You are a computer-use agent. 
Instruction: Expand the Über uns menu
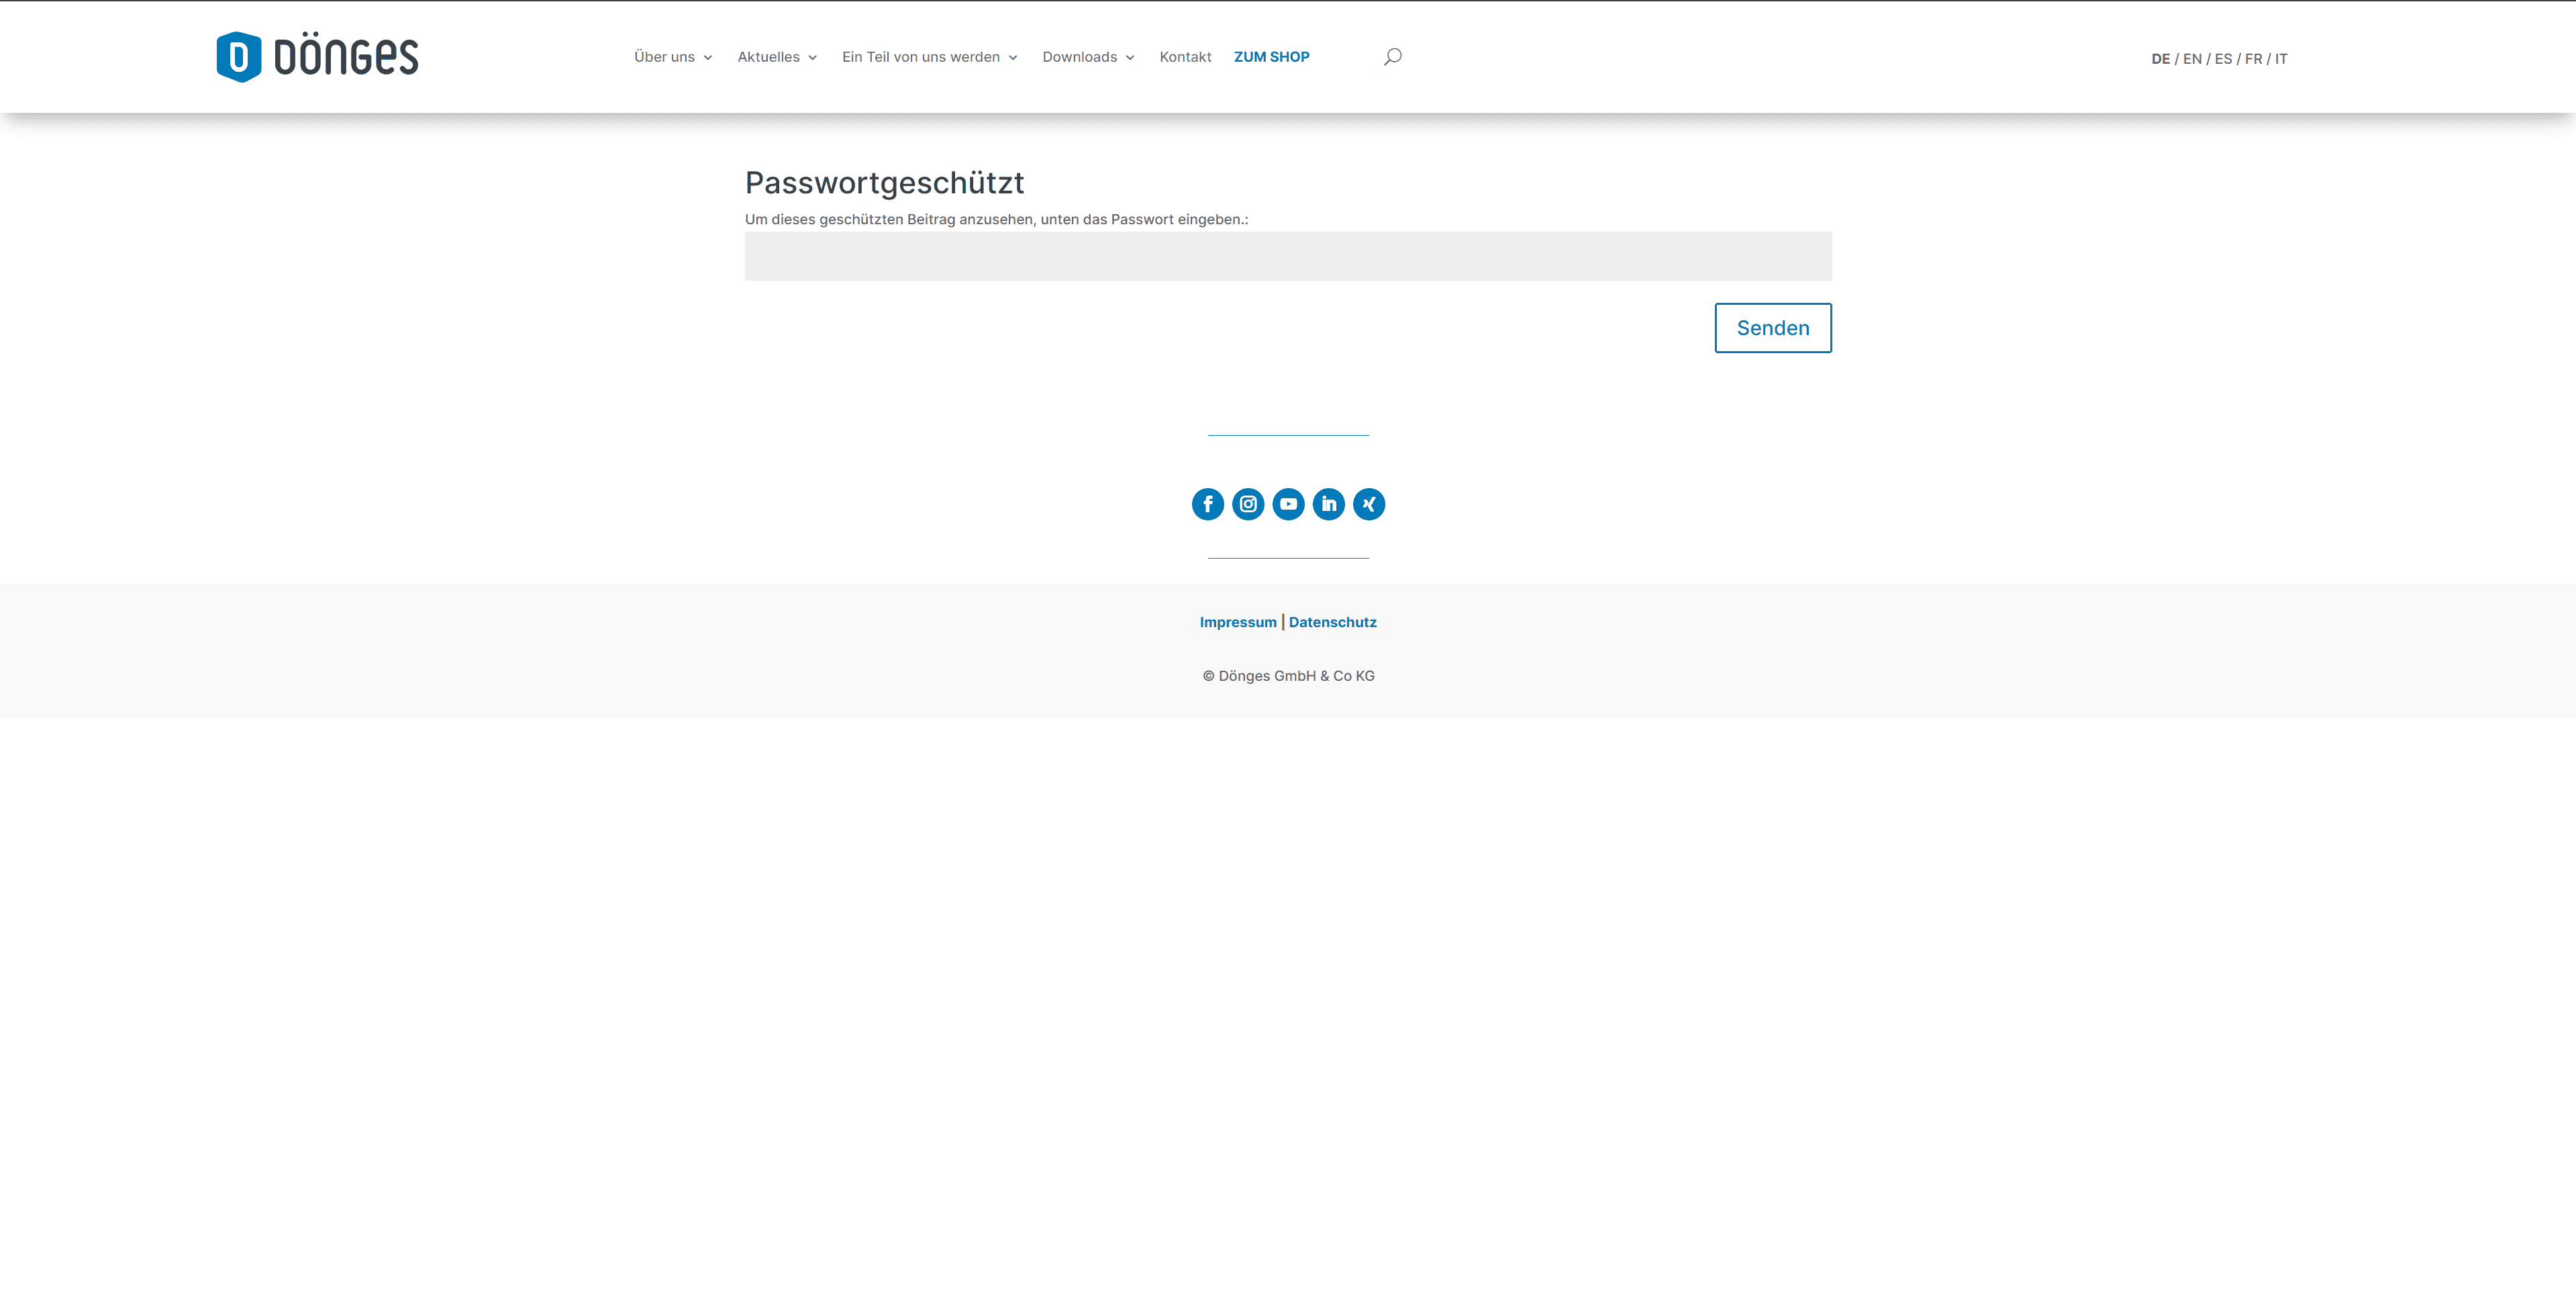tap(673, 57)
